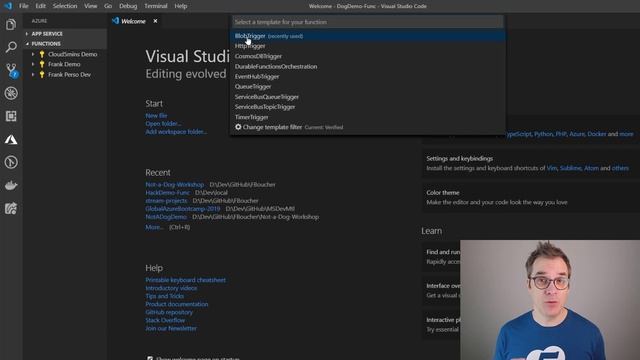The width and height of the screenshot is (640, 360).
Task: Open recent HackDemo-Func folder
Action: point(167,193)
